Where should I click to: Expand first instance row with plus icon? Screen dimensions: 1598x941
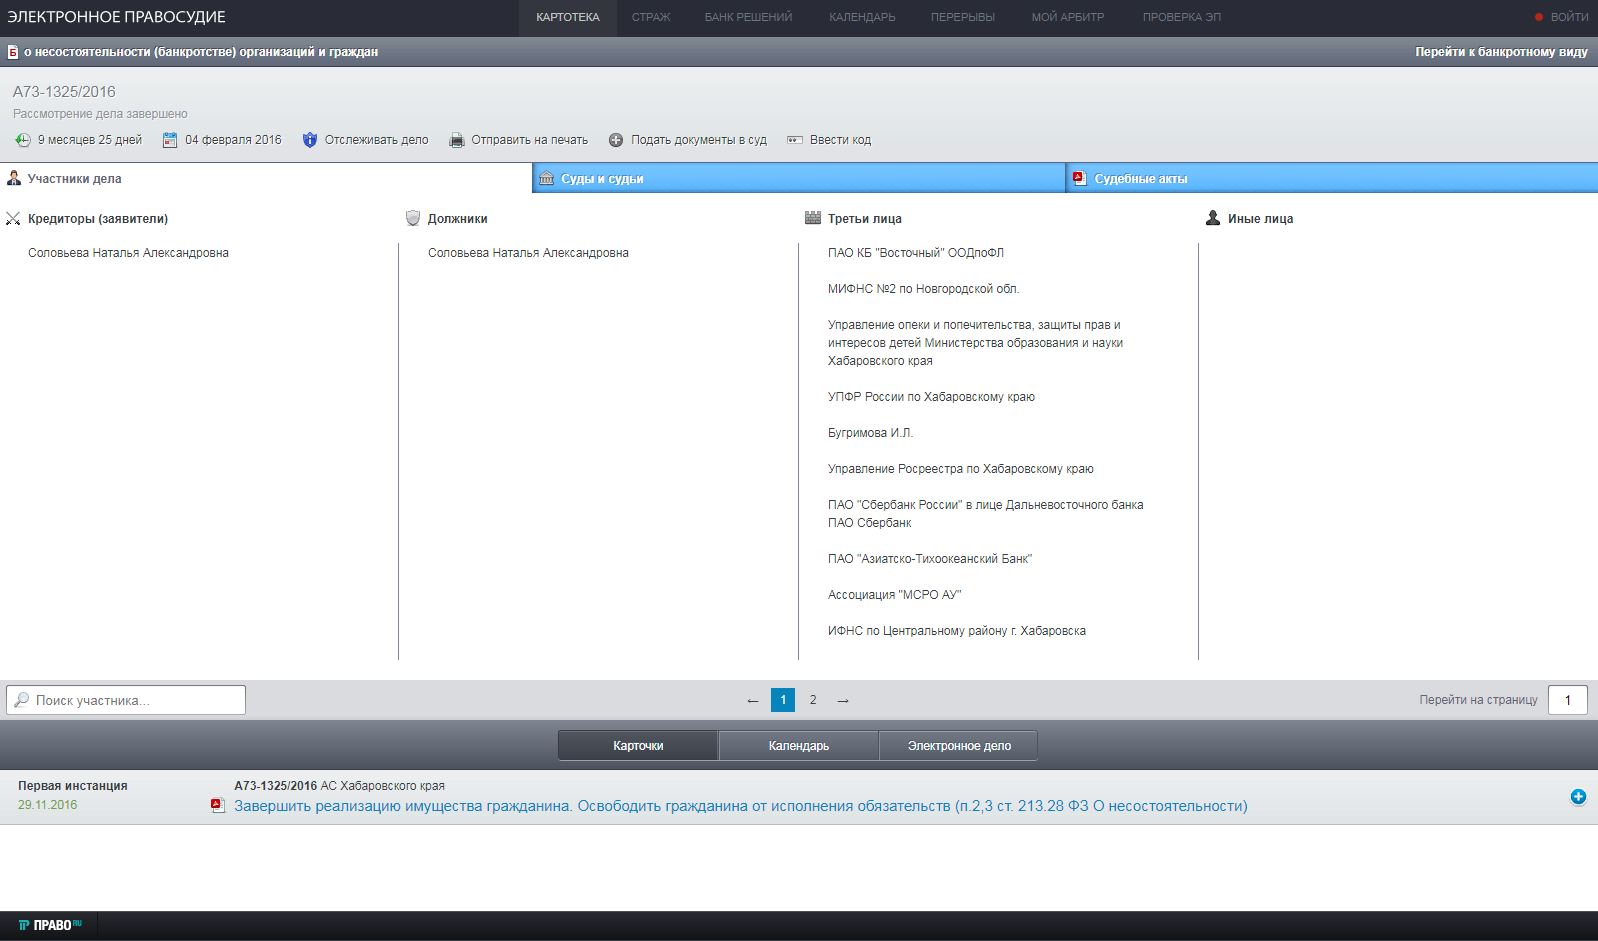[x=1578, y=797]
